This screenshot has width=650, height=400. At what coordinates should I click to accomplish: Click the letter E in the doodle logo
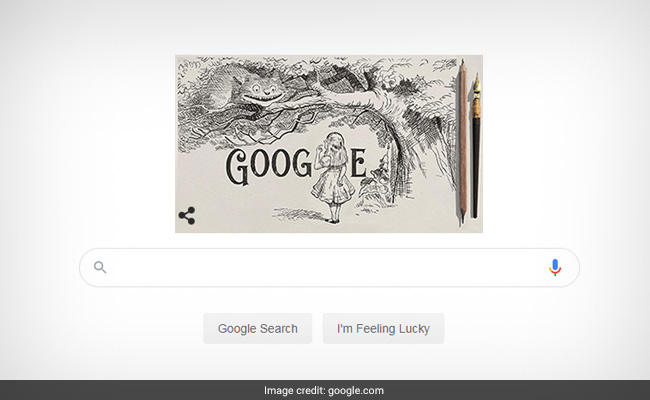(x=359, y=163)
